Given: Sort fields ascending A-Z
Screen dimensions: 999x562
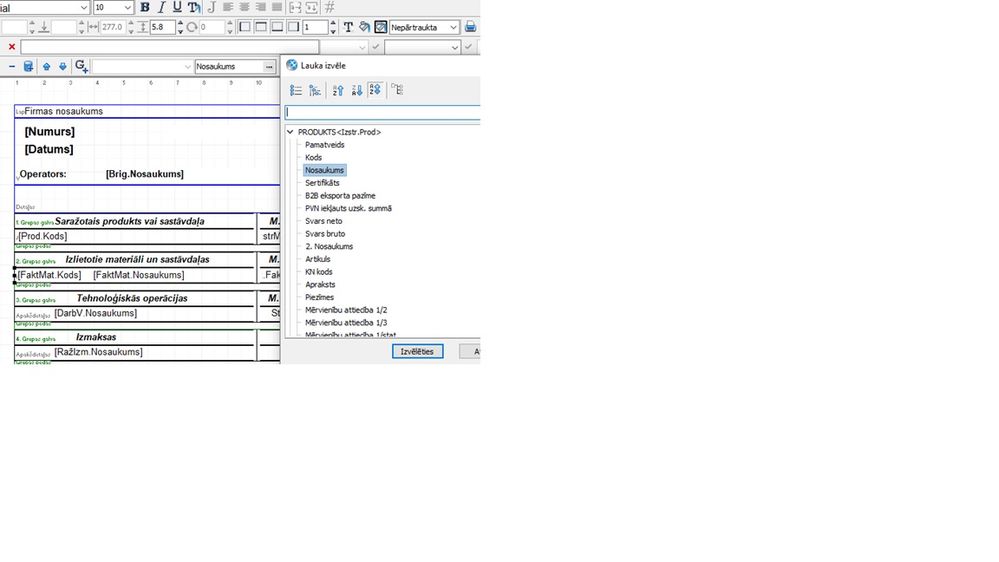Looking at the screenshot, I should pyautogui.click(x=338, y=90).
